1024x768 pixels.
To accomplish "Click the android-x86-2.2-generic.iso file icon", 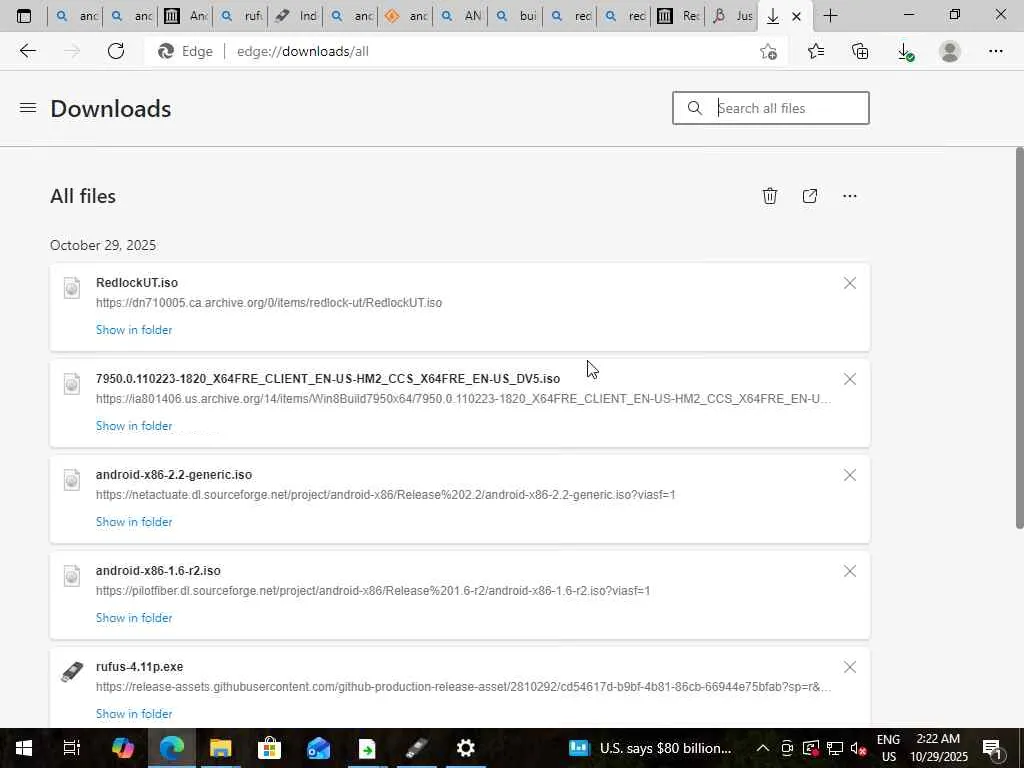I will (x=72, y=479).
